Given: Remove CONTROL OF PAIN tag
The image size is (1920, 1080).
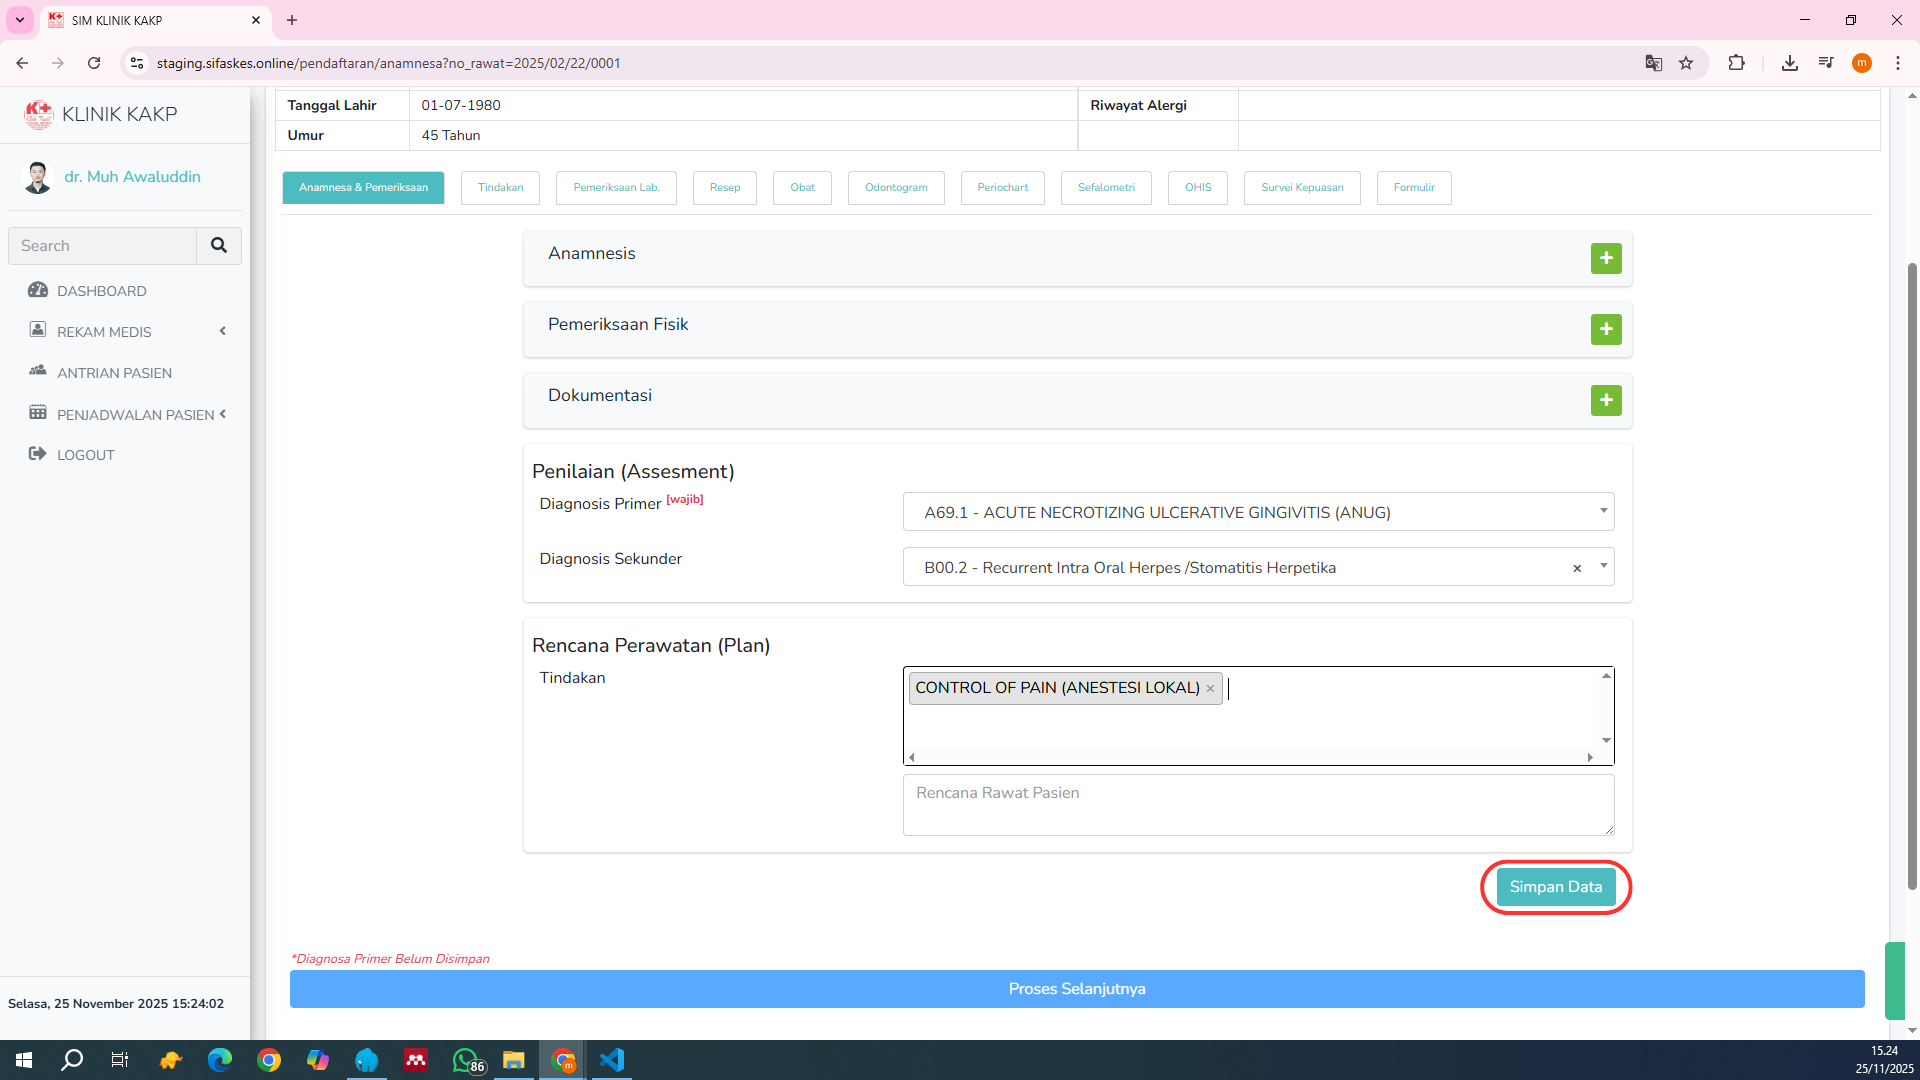Looking at the screenshot, I should click(x=1210, y=688).
